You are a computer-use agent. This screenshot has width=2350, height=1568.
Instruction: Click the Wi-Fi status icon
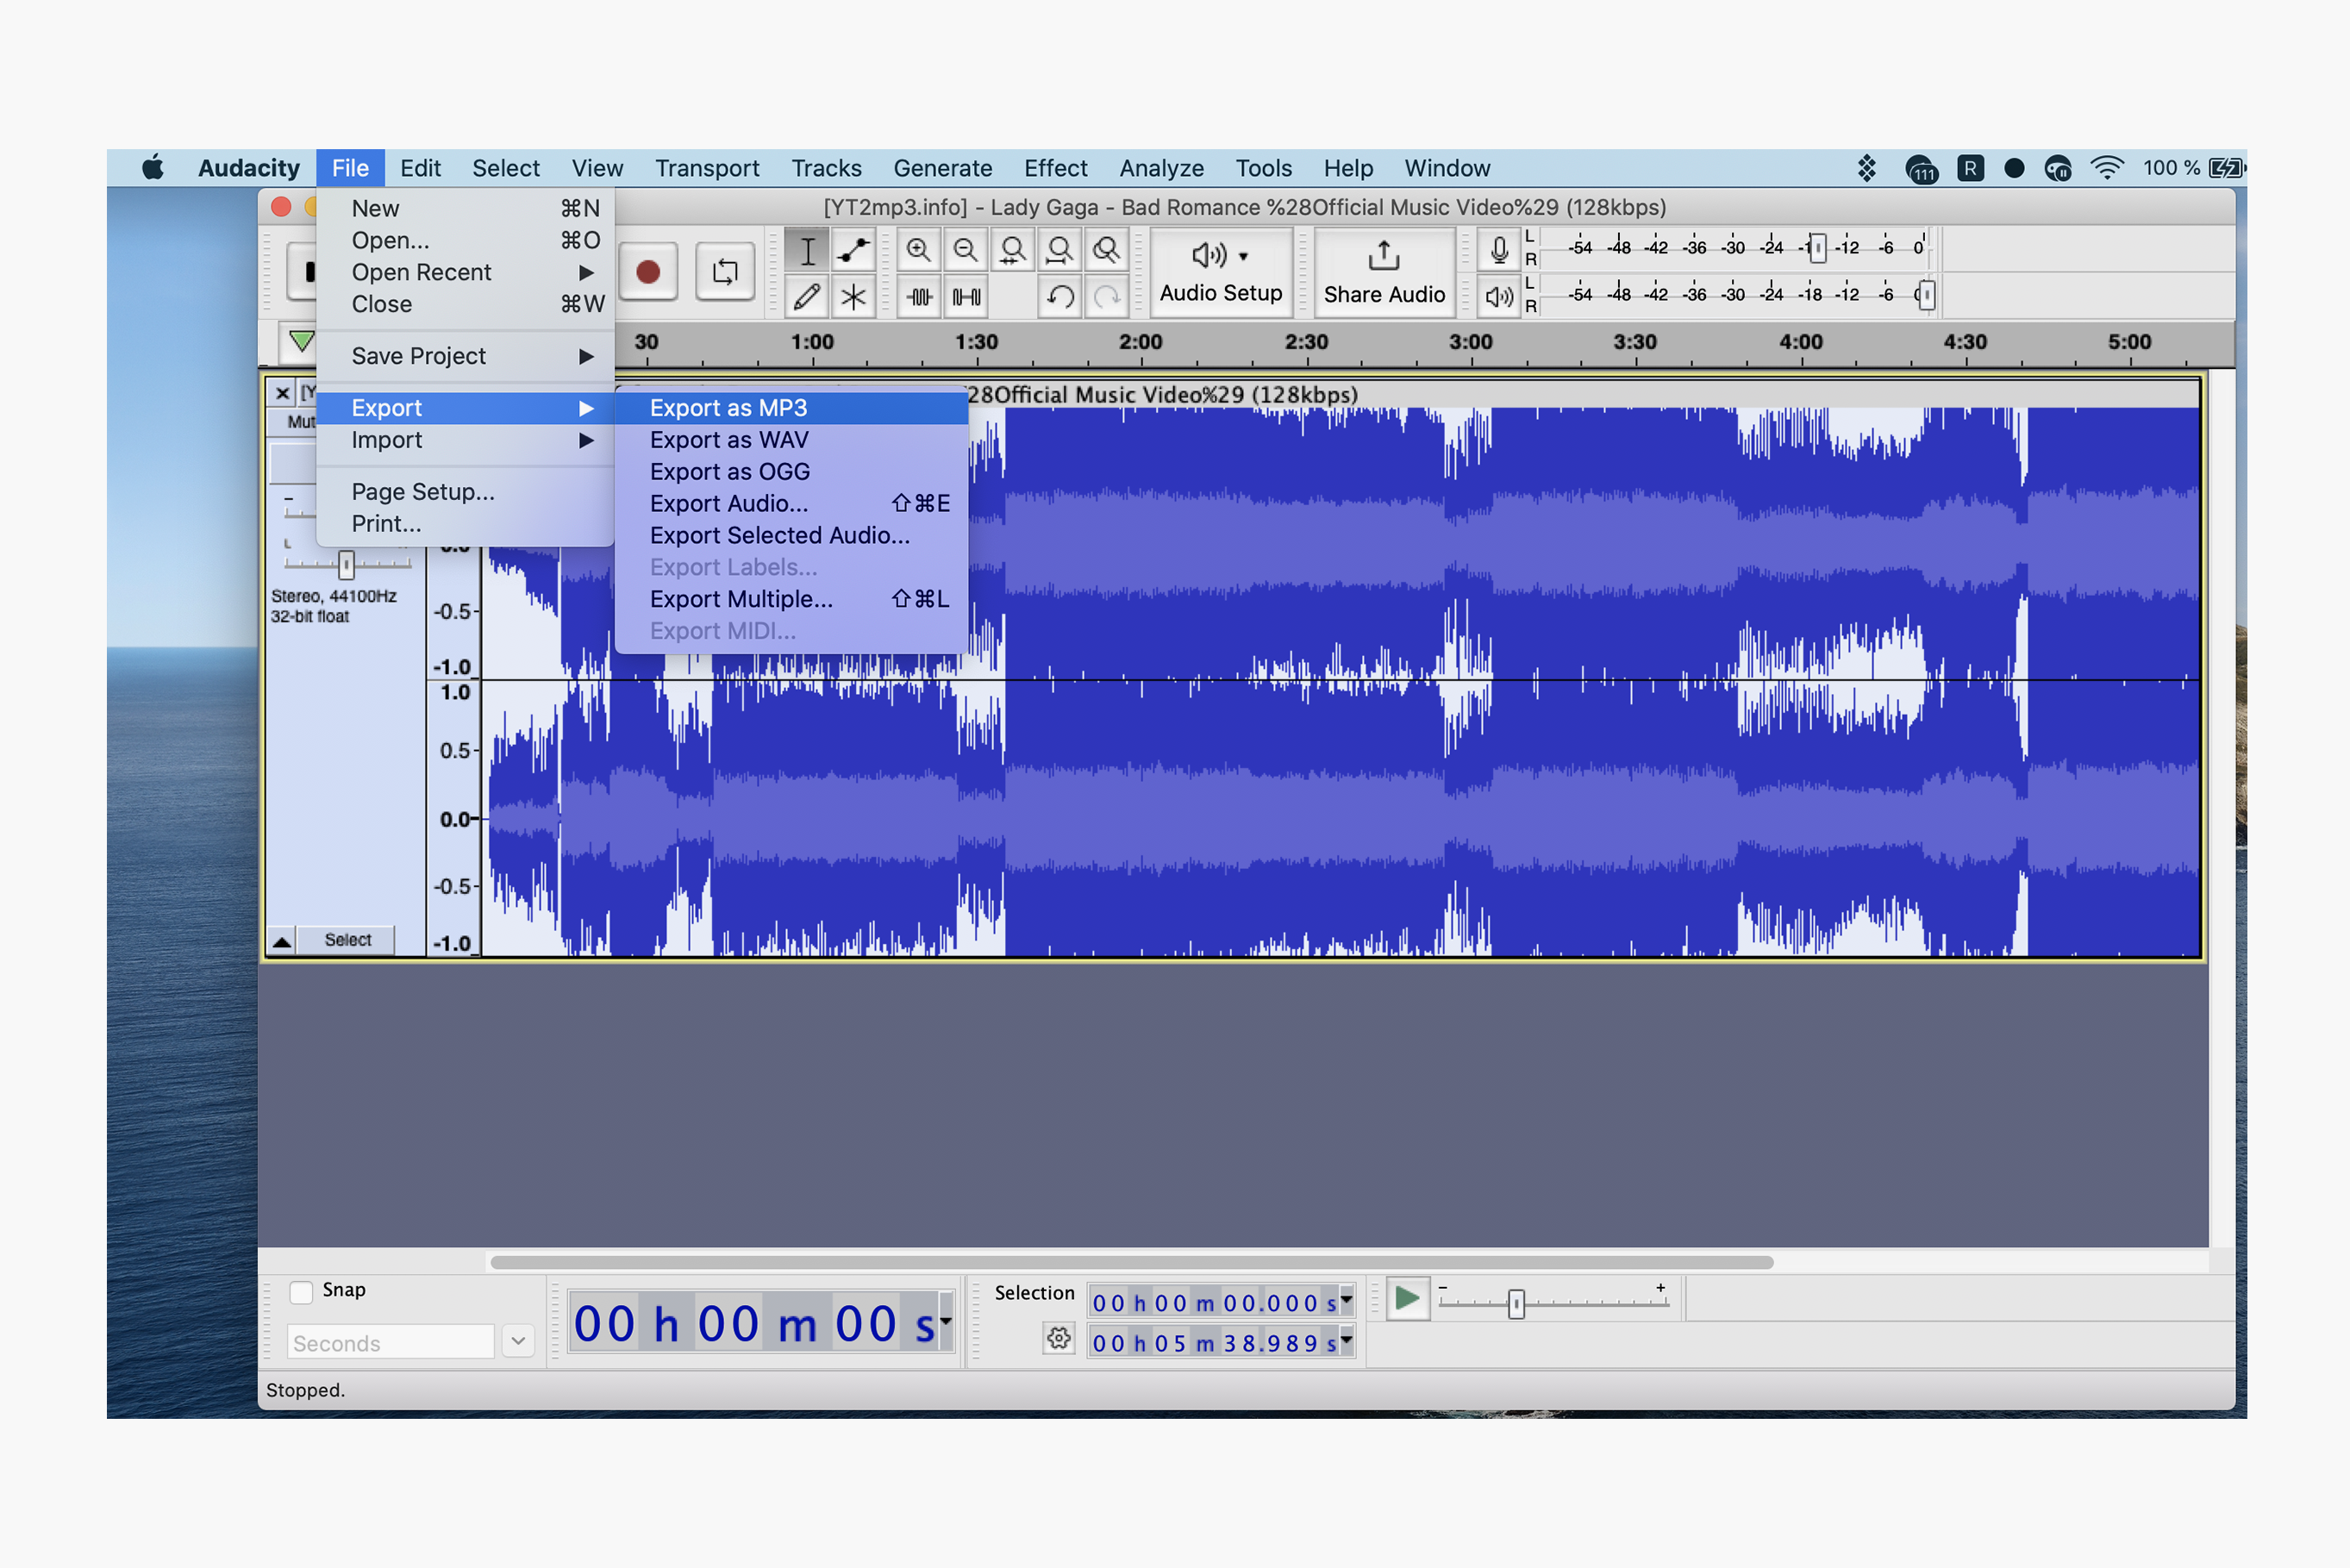pos(2107,168)
